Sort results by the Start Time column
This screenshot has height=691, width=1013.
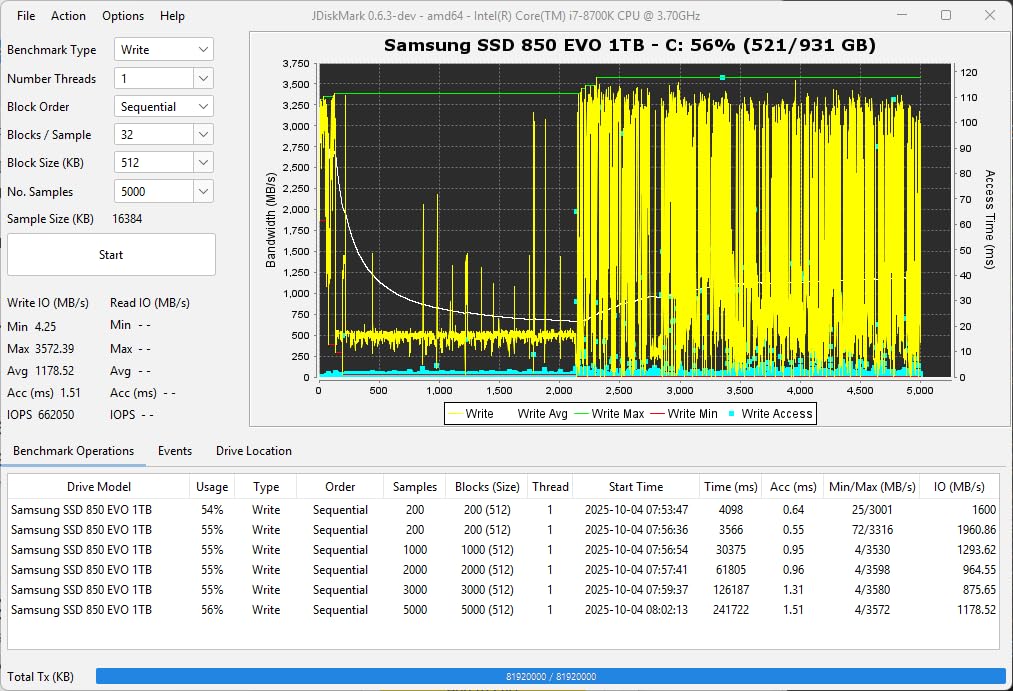tap(636, 486)
